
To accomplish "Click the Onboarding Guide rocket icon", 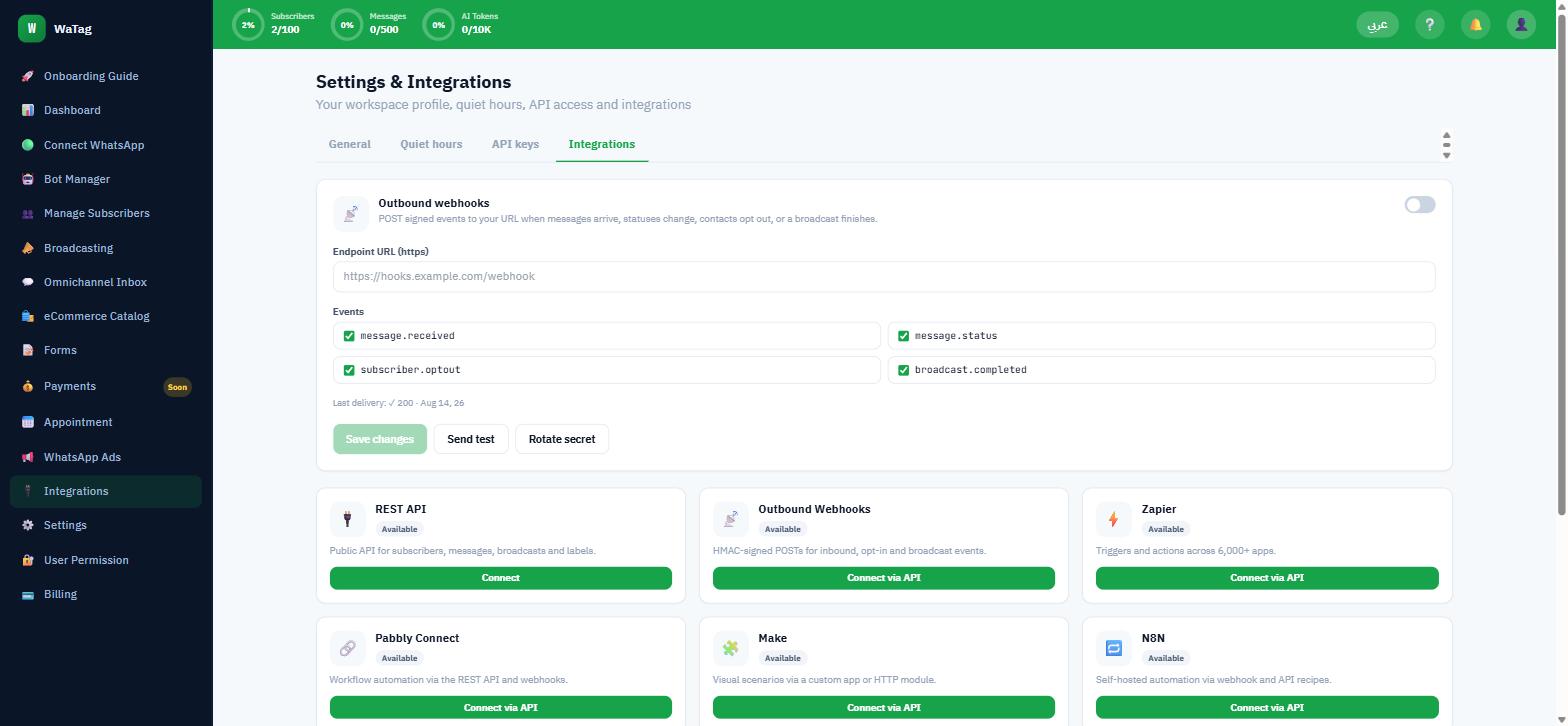I will pyautogui.click(x=28, y=76).
